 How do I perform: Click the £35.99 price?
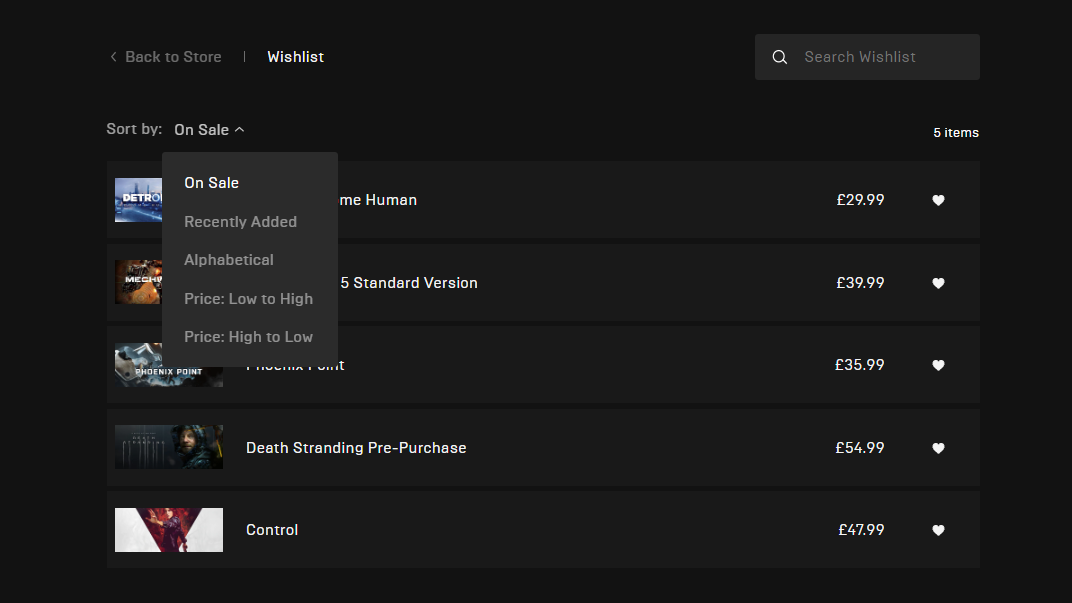point(859,364)
